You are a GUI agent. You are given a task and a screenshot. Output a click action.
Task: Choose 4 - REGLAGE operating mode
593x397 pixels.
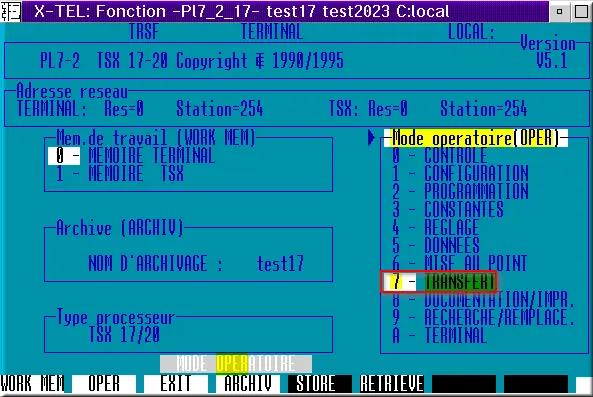[435, 228]
